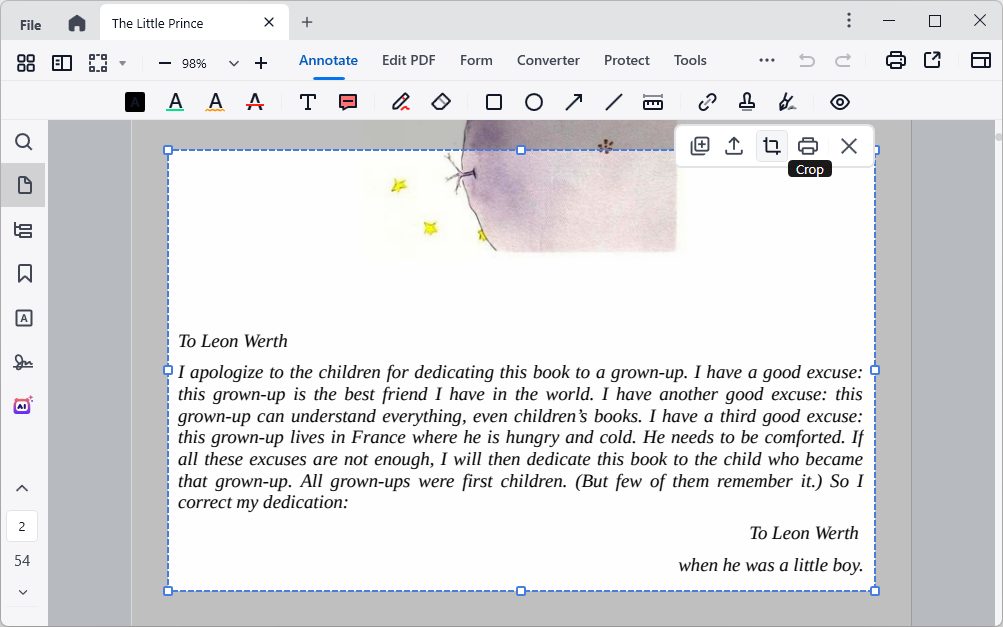The width and height of the screenshot is (1003, 627).
Task: Open the zoom level dropdown
Action: click(x=233, y=61)
